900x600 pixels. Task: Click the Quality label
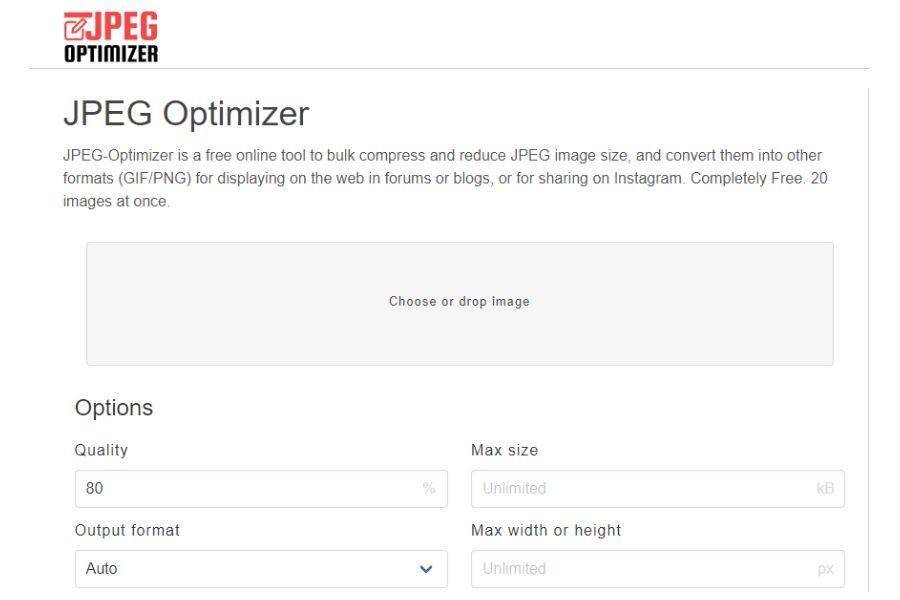tap(101, 450)
